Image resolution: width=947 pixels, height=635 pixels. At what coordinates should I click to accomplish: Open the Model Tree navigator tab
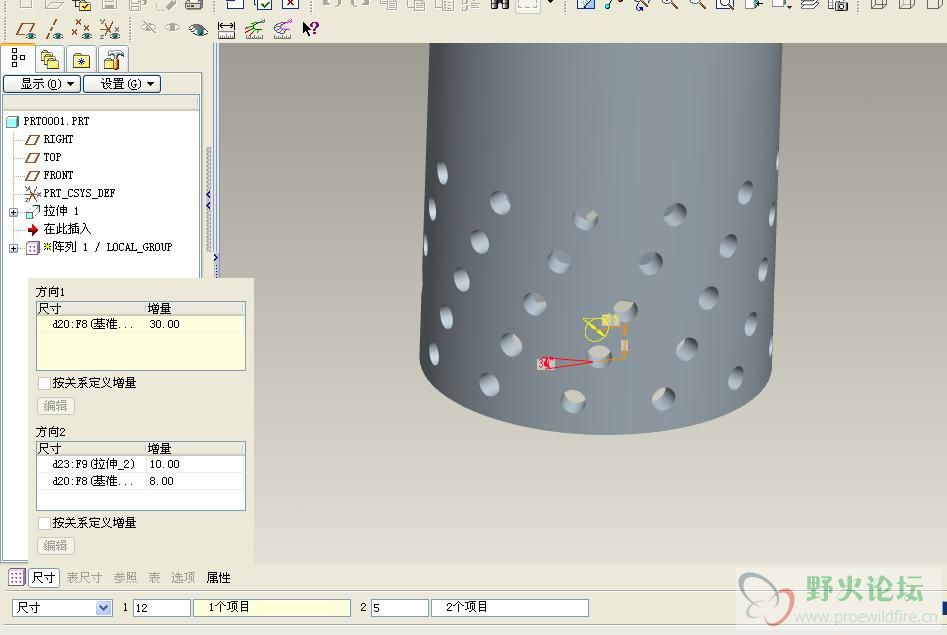tap(18, 59)
